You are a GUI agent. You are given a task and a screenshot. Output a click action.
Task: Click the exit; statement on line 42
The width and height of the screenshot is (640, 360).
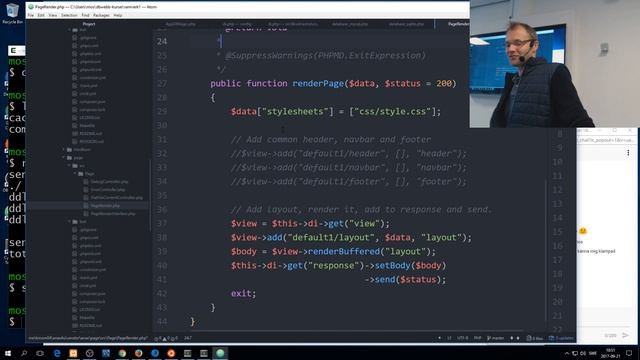[243, 293]
